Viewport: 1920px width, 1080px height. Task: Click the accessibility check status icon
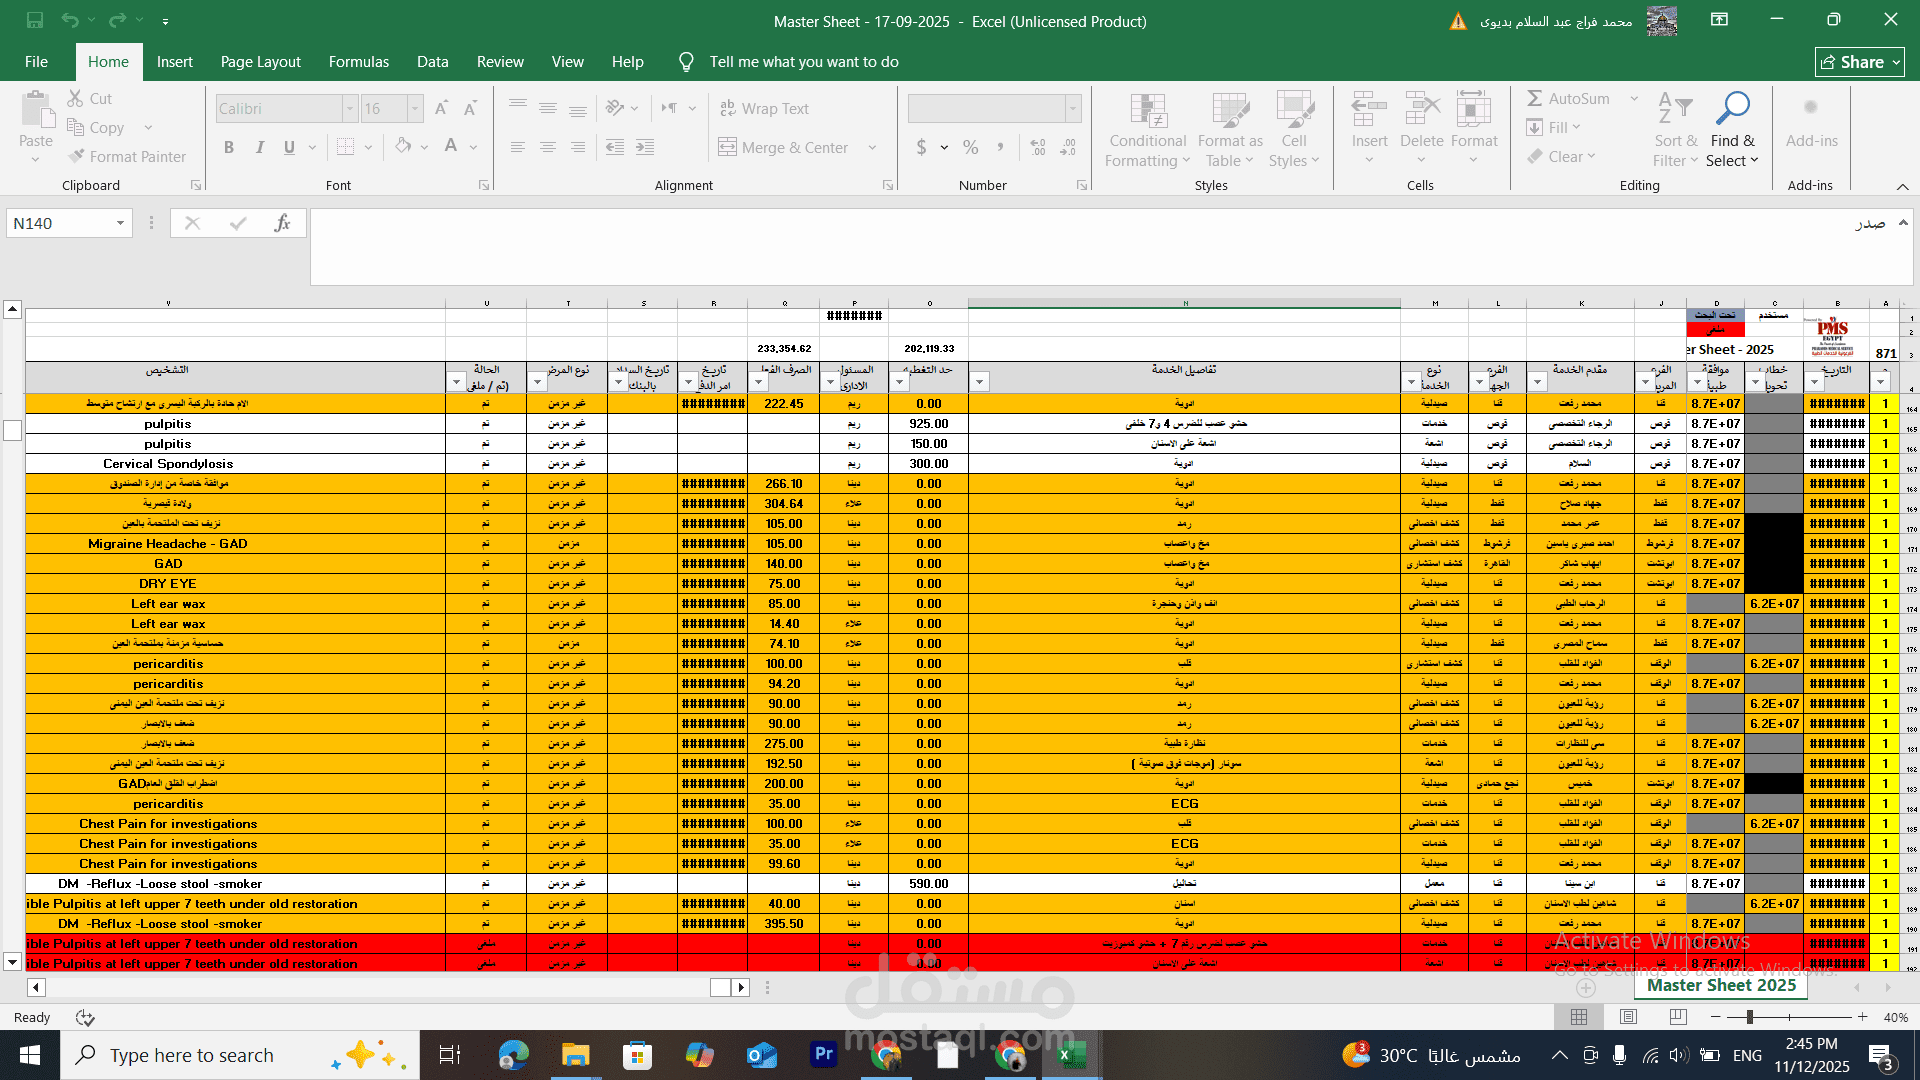coord(85,1017)
